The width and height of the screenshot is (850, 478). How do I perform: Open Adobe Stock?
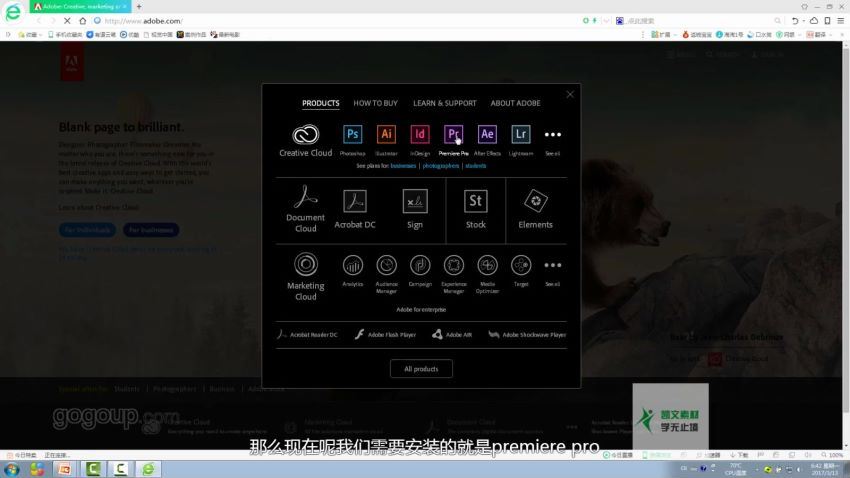[x=475, y=209]
